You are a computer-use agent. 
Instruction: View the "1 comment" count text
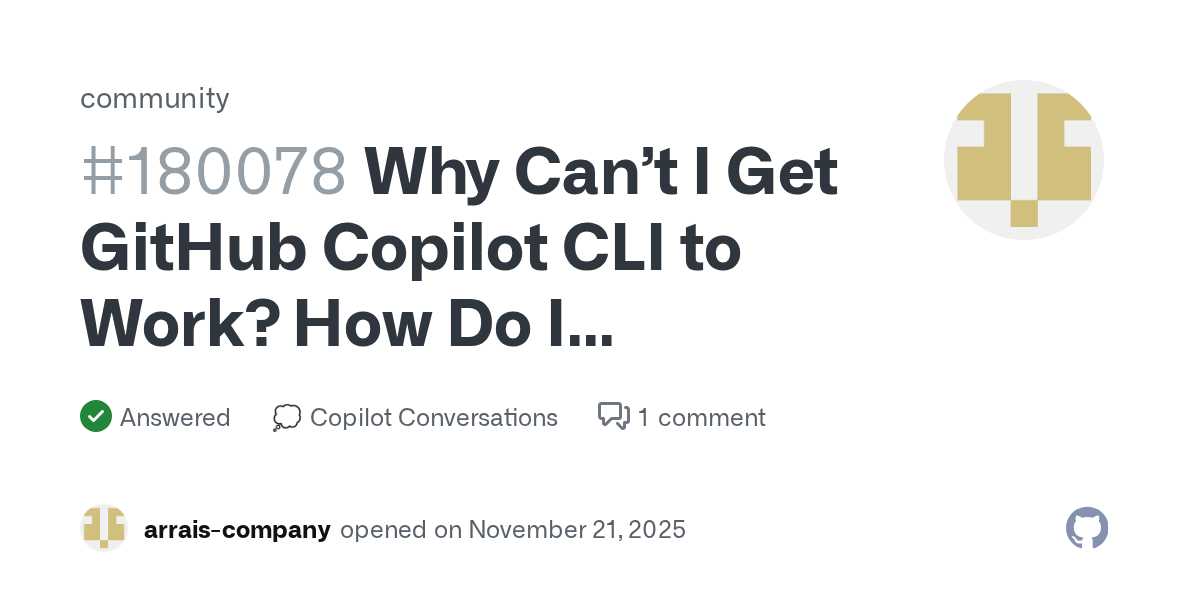[701, 417]
